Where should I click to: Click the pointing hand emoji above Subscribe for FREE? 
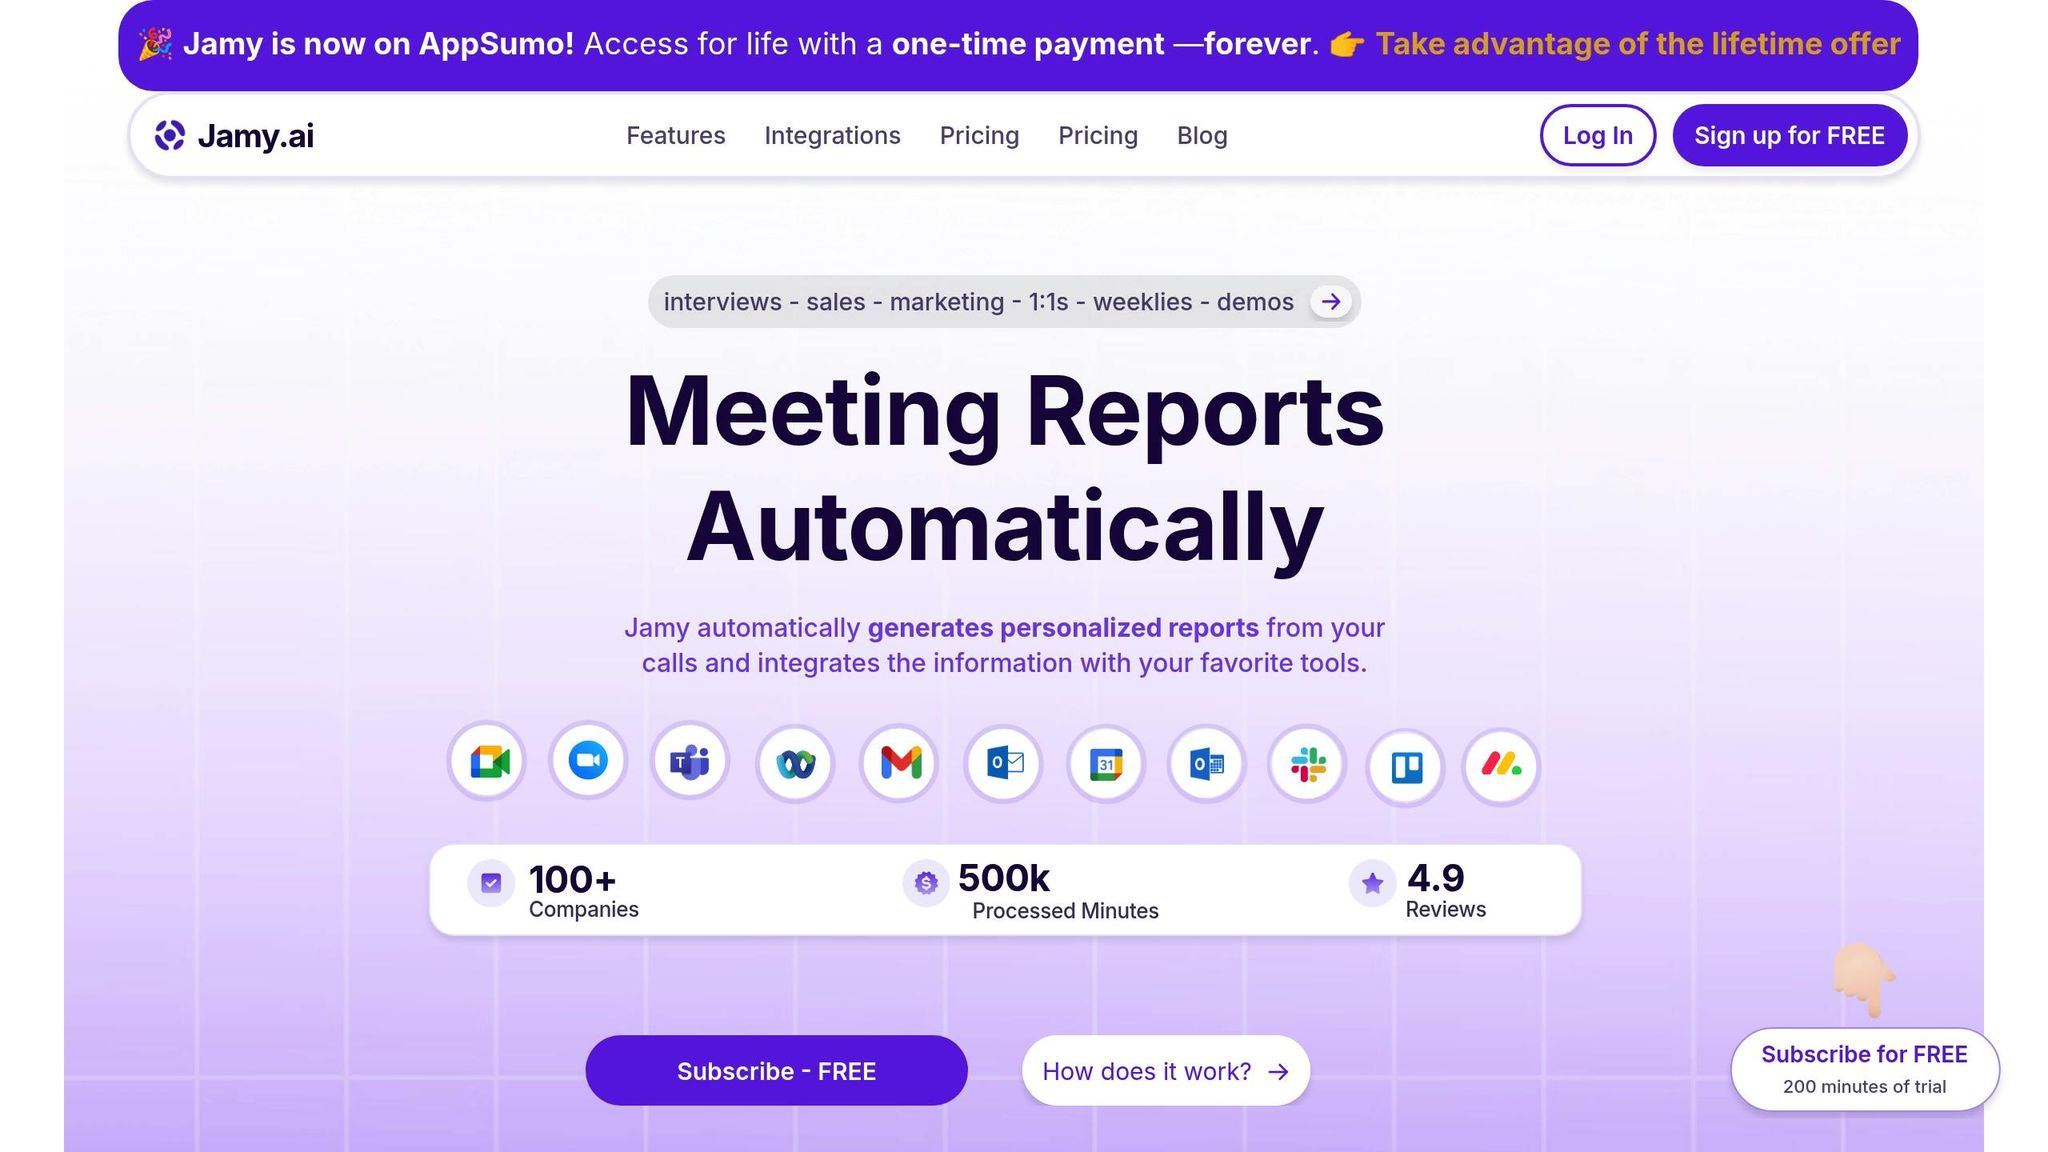point(1864,979)
